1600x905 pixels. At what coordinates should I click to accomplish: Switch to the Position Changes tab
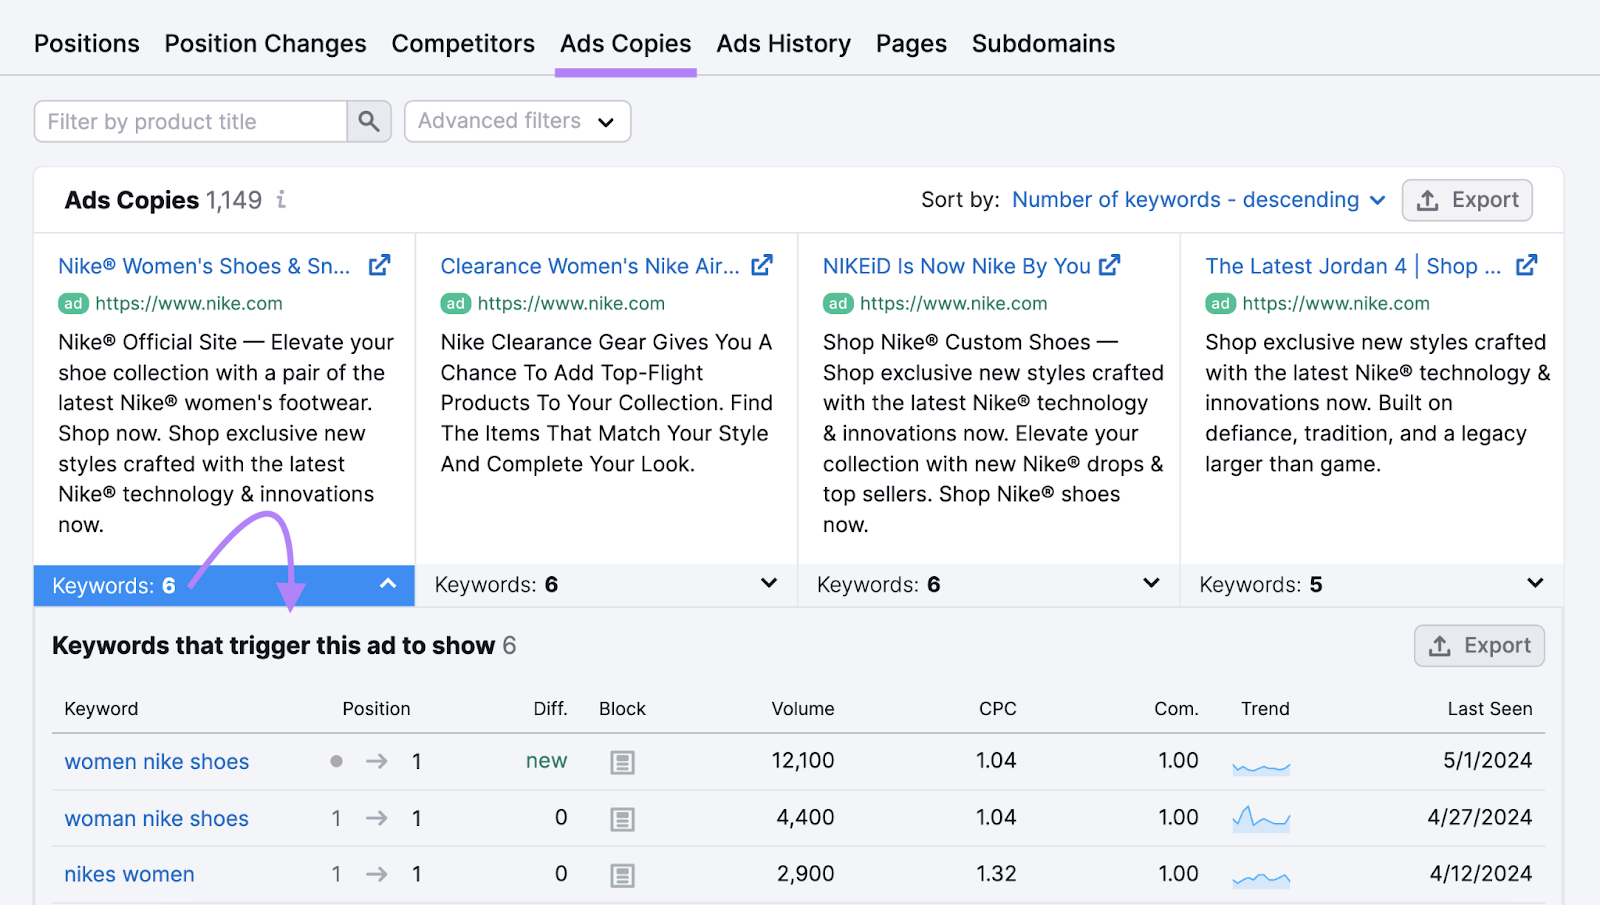265,44
